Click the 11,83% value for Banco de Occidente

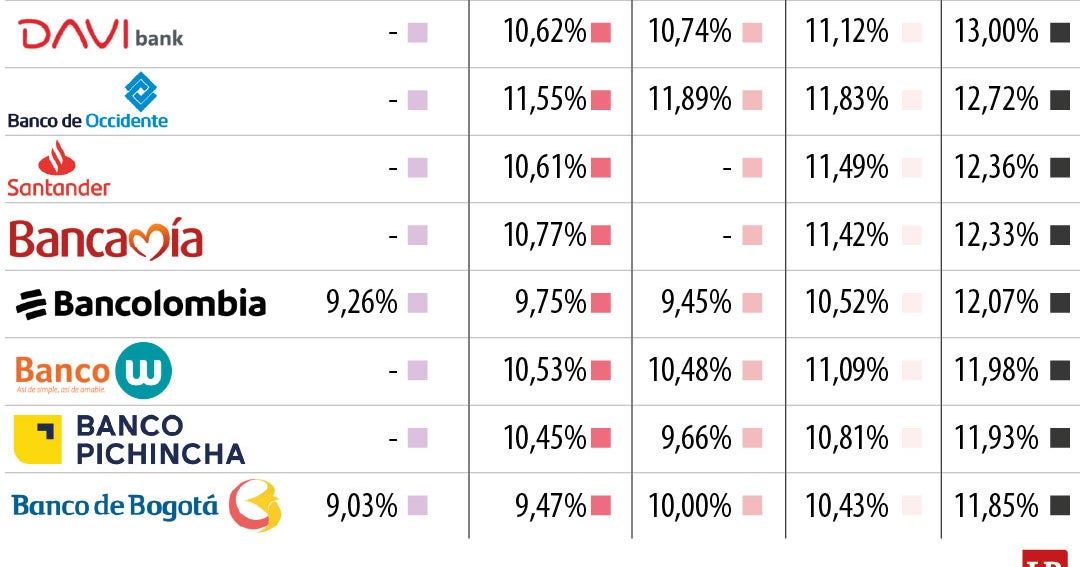[x=846, y=100]
